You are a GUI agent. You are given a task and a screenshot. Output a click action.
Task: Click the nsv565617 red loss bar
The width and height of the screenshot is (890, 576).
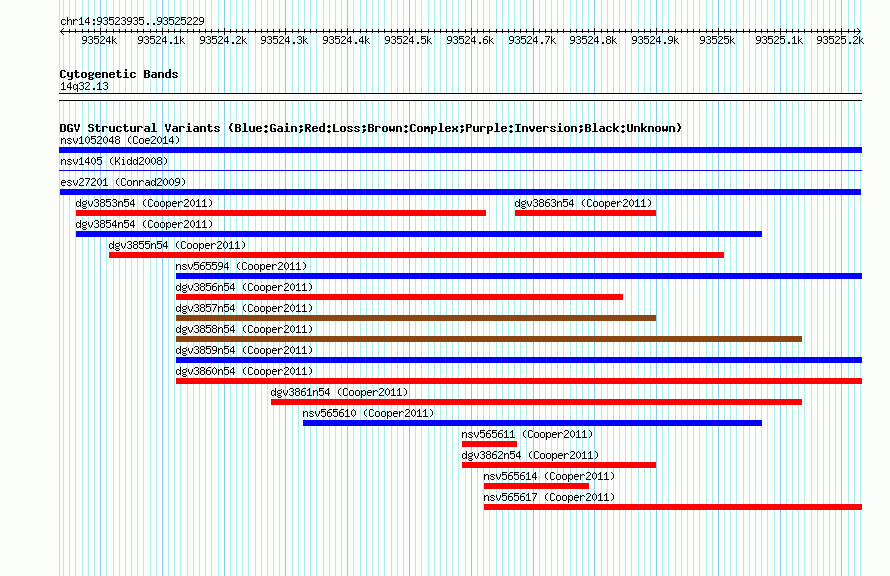click(673, 507)
